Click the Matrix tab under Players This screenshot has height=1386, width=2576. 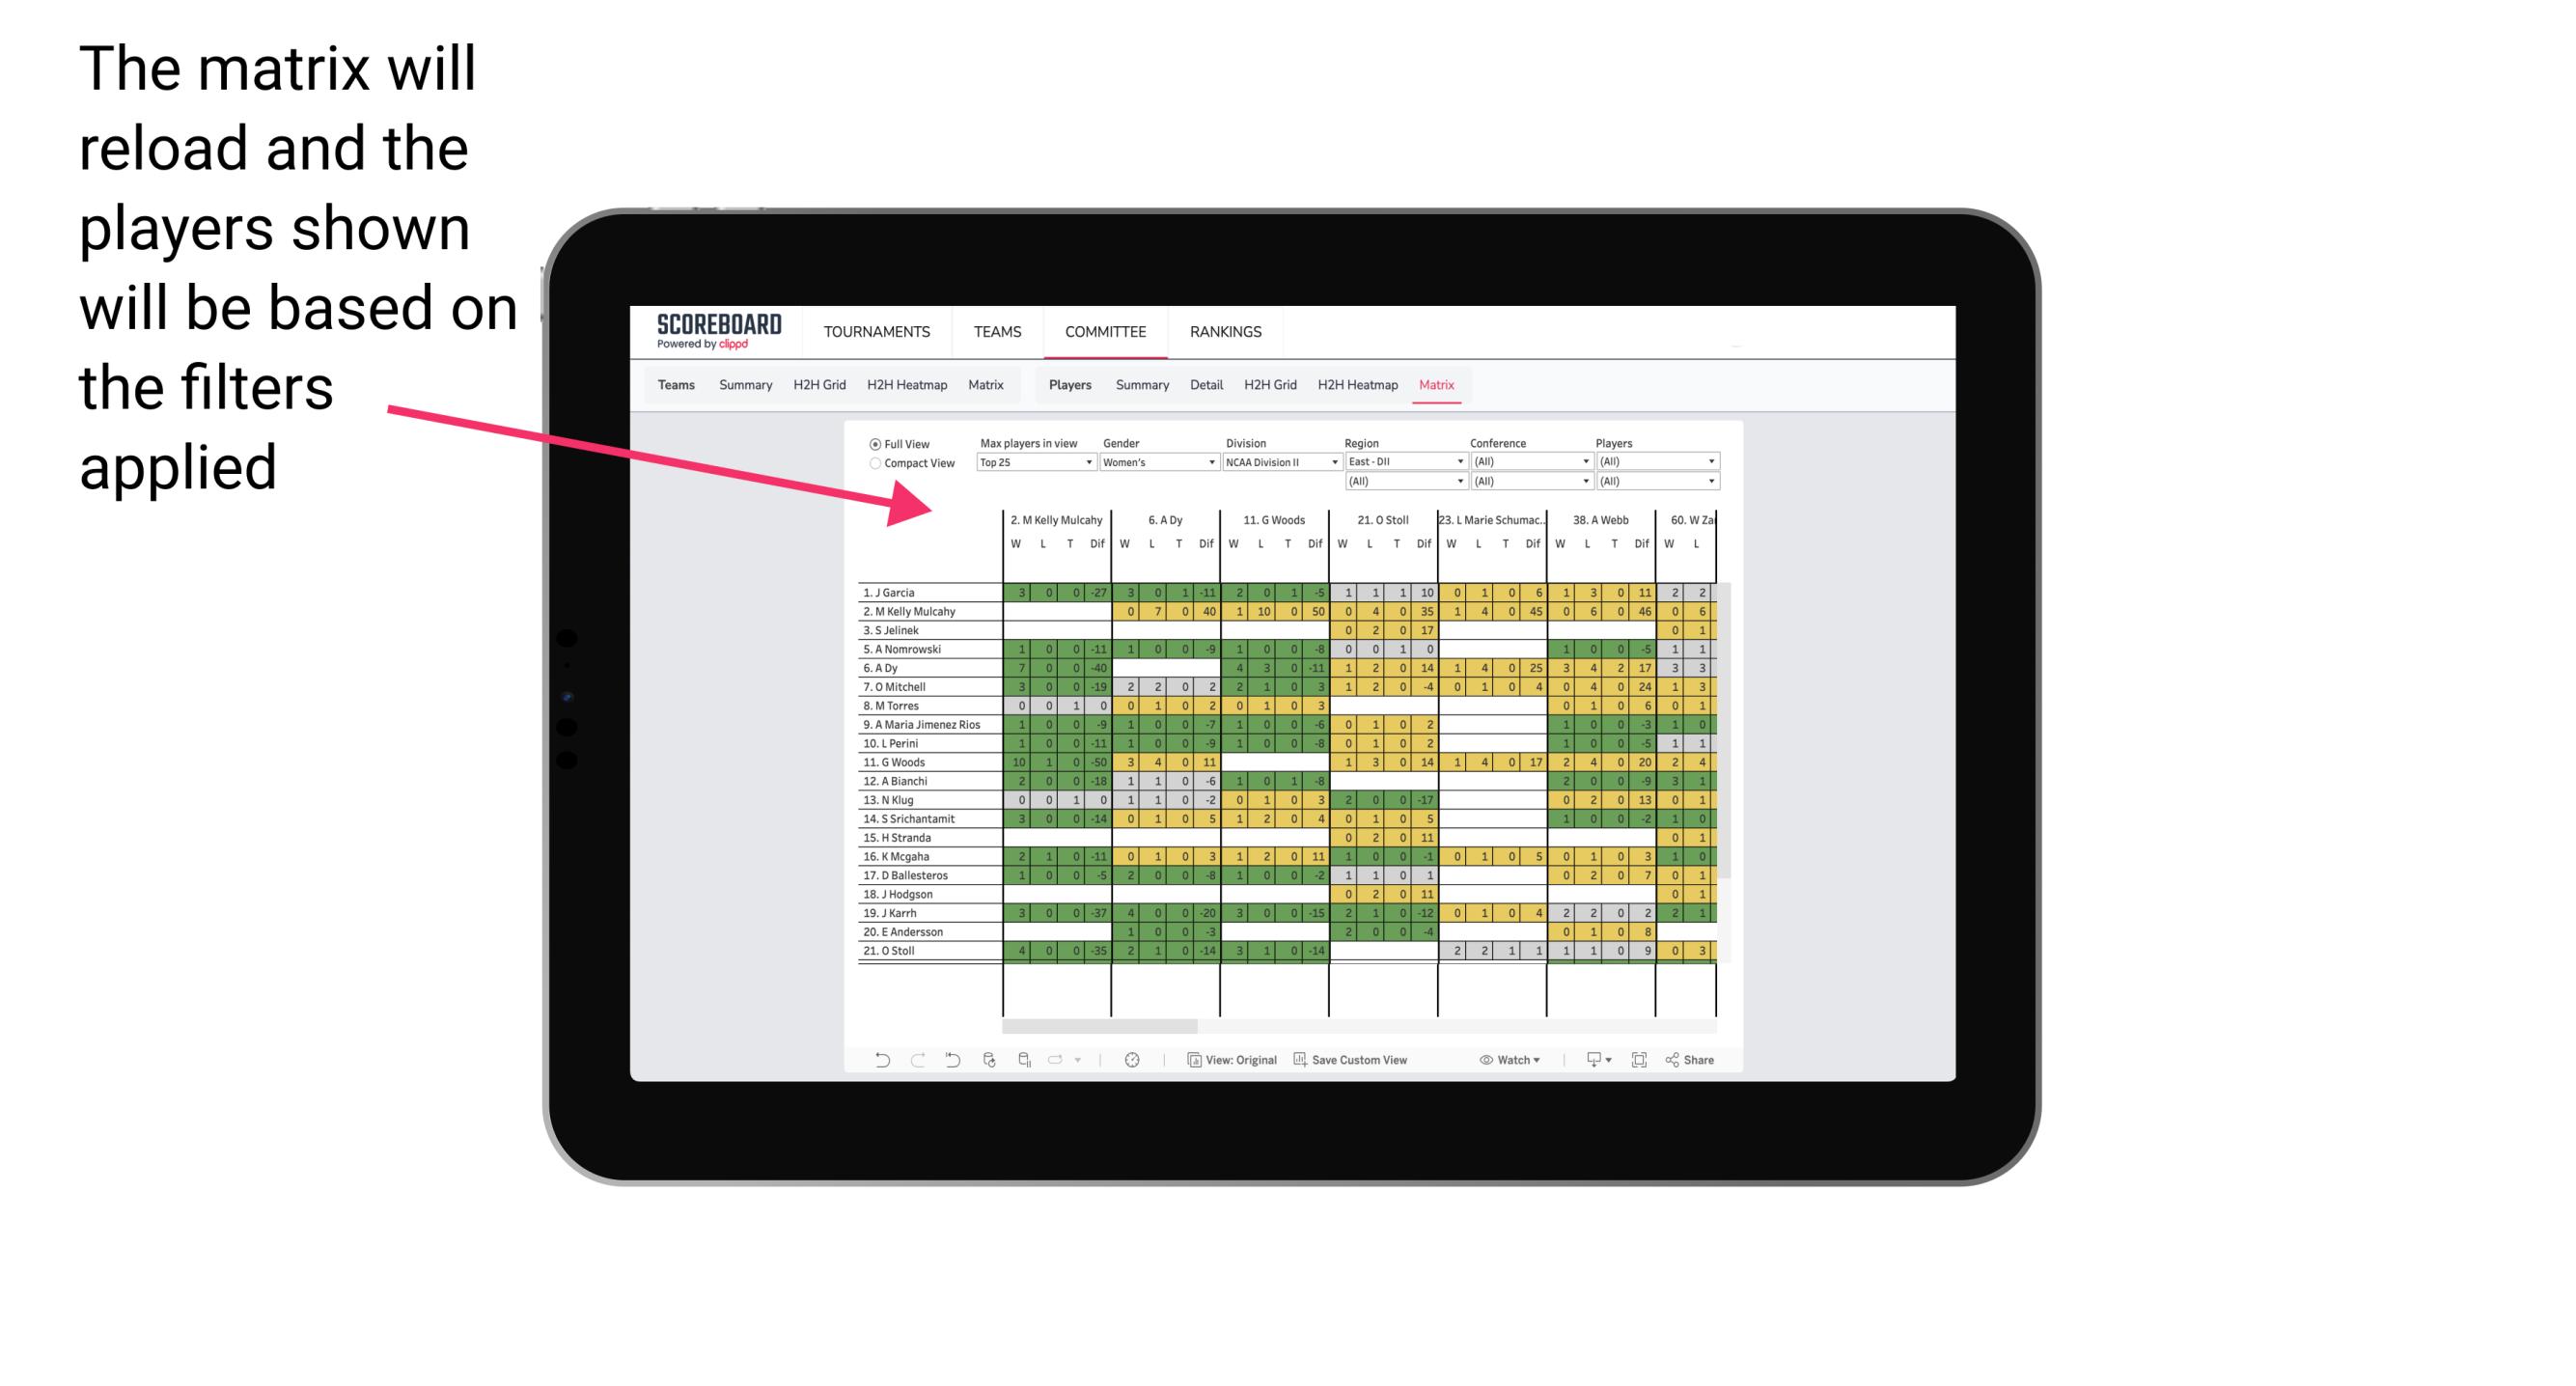(1431, 384)
